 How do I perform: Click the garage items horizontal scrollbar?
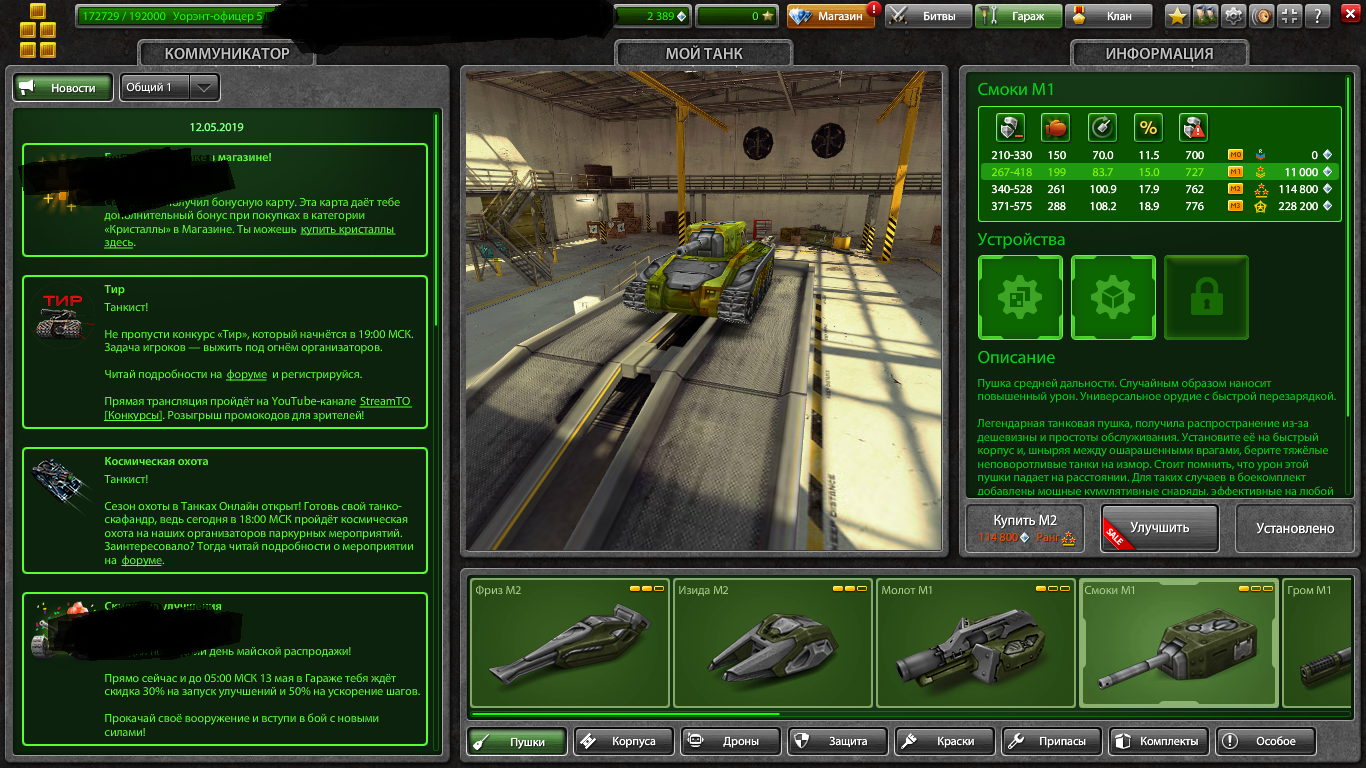click(x=624, y=714)
